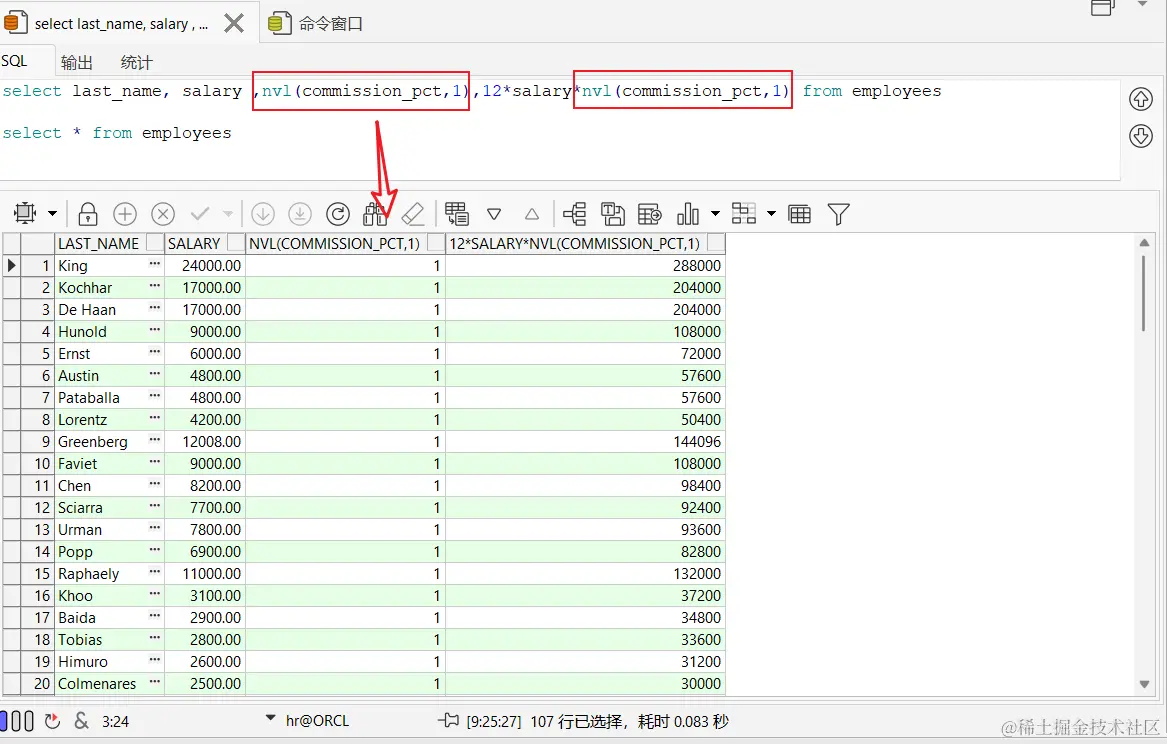
Task: Click the 144096 annual salary cell
Action: pyautogui.click(x=585, y=441)
